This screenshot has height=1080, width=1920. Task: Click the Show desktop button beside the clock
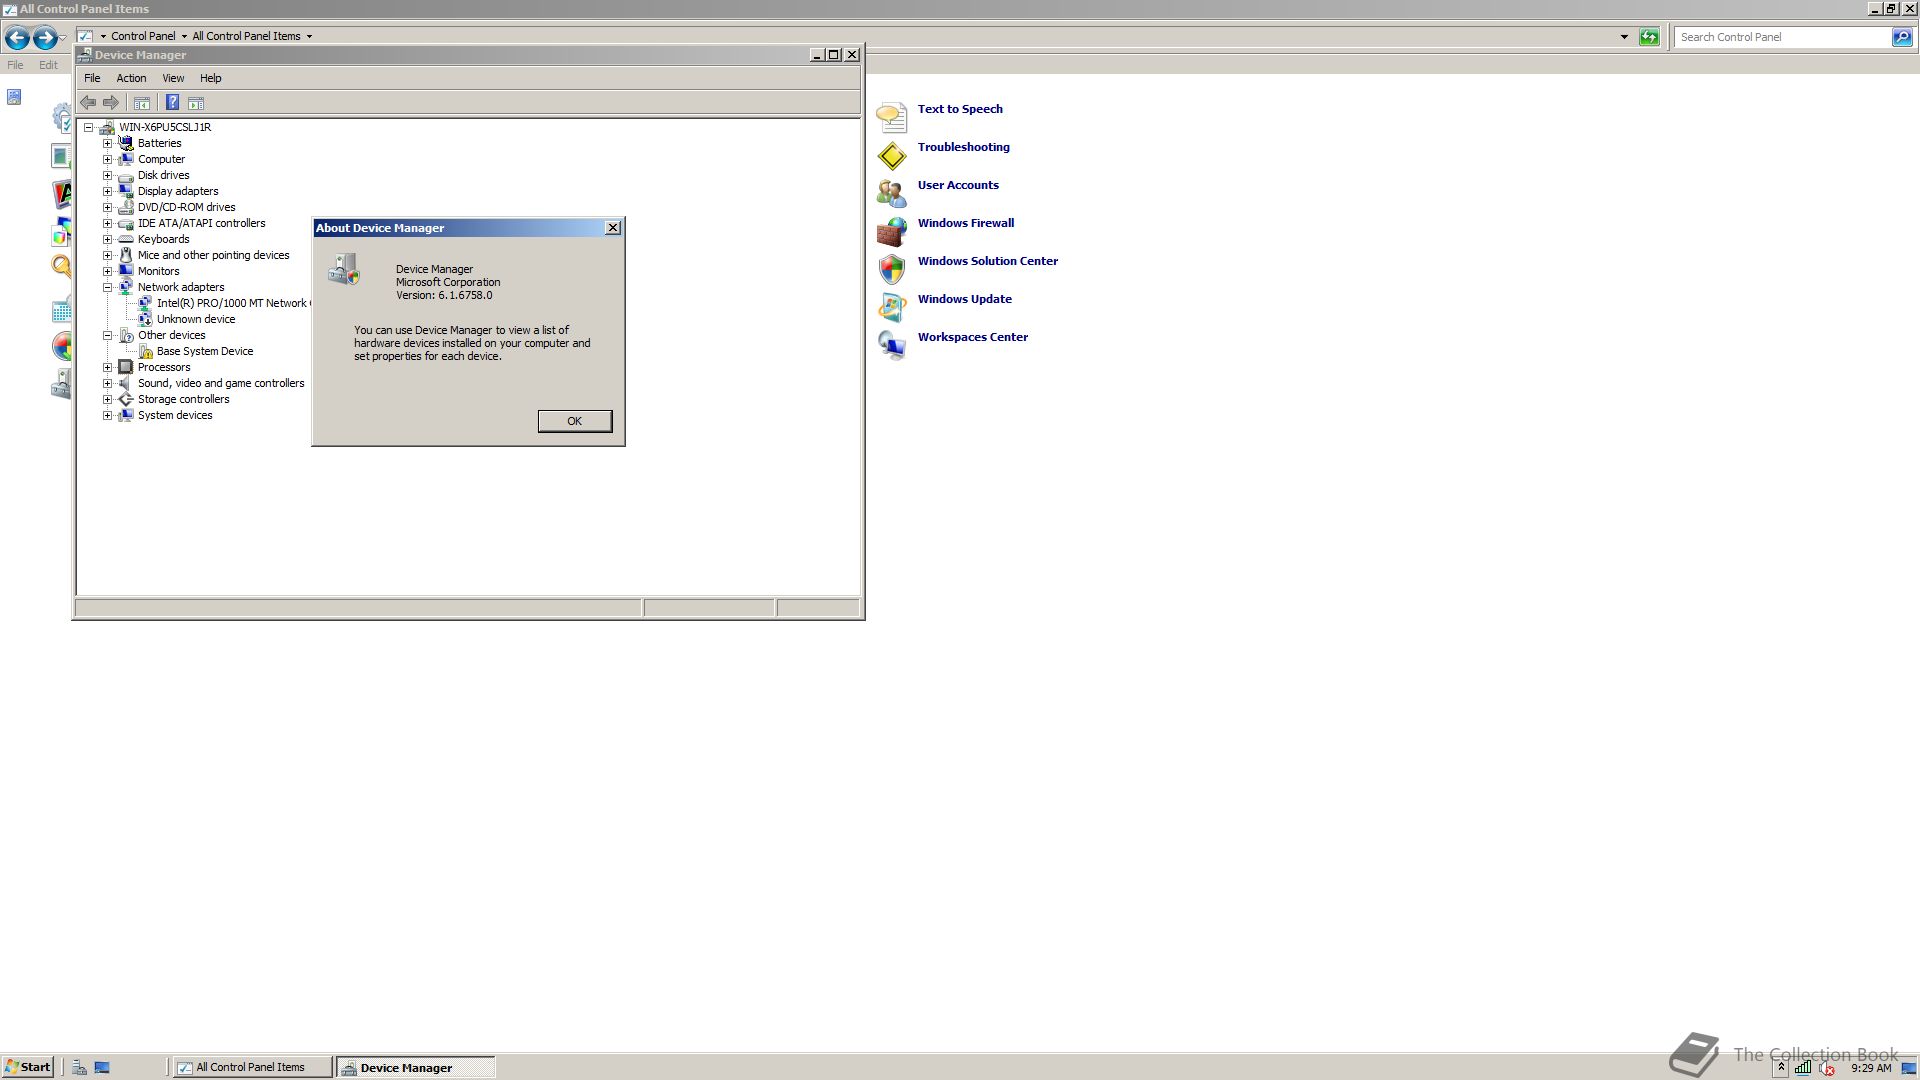pyautogui.click(x=1909, y=1067)
